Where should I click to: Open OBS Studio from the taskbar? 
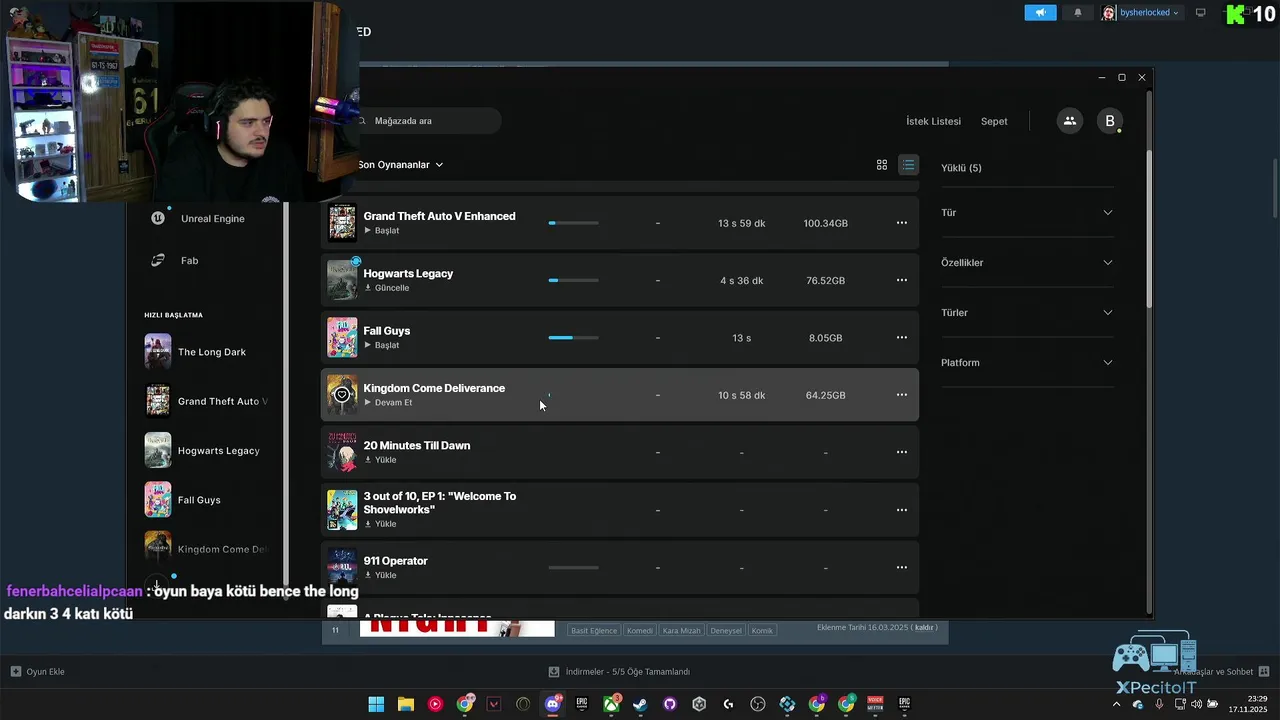pyautogui.click(x=758, y=704)
